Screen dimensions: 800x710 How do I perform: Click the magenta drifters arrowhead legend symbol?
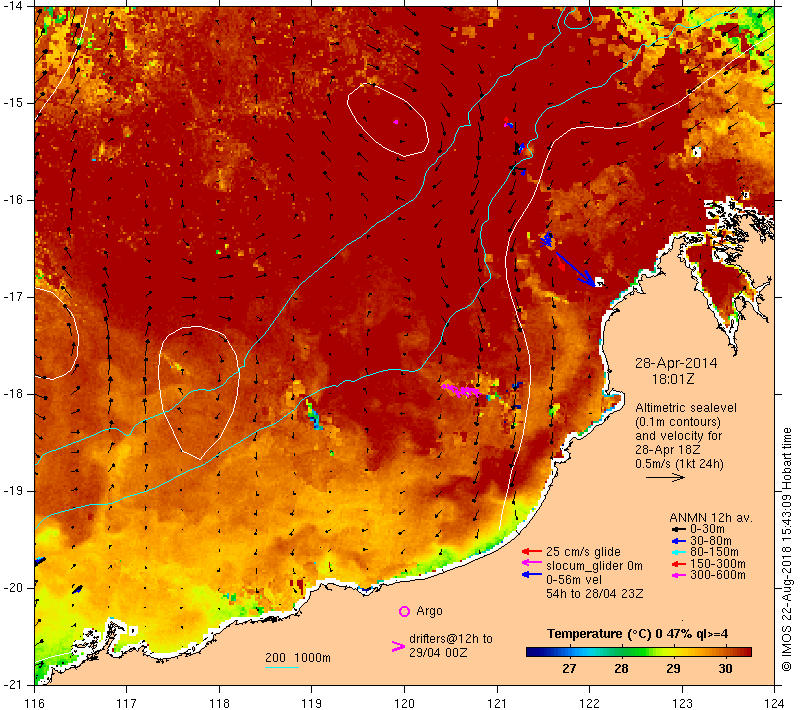398,646
